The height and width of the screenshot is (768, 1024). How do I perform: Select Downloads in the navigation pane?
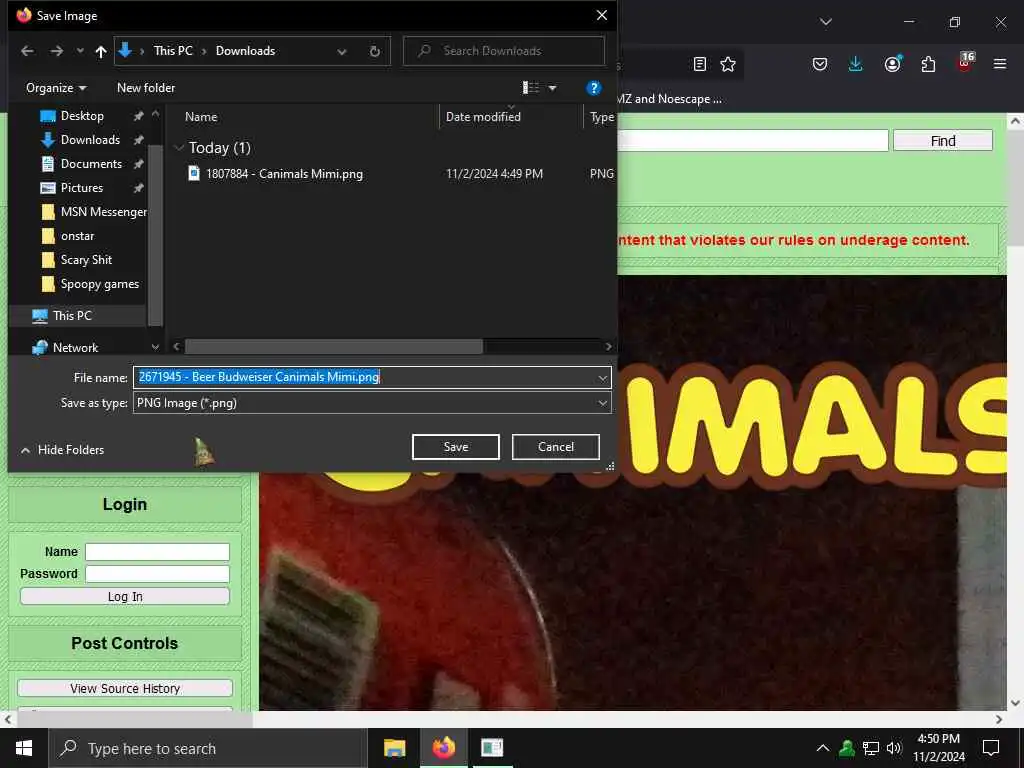click(90, 140)
